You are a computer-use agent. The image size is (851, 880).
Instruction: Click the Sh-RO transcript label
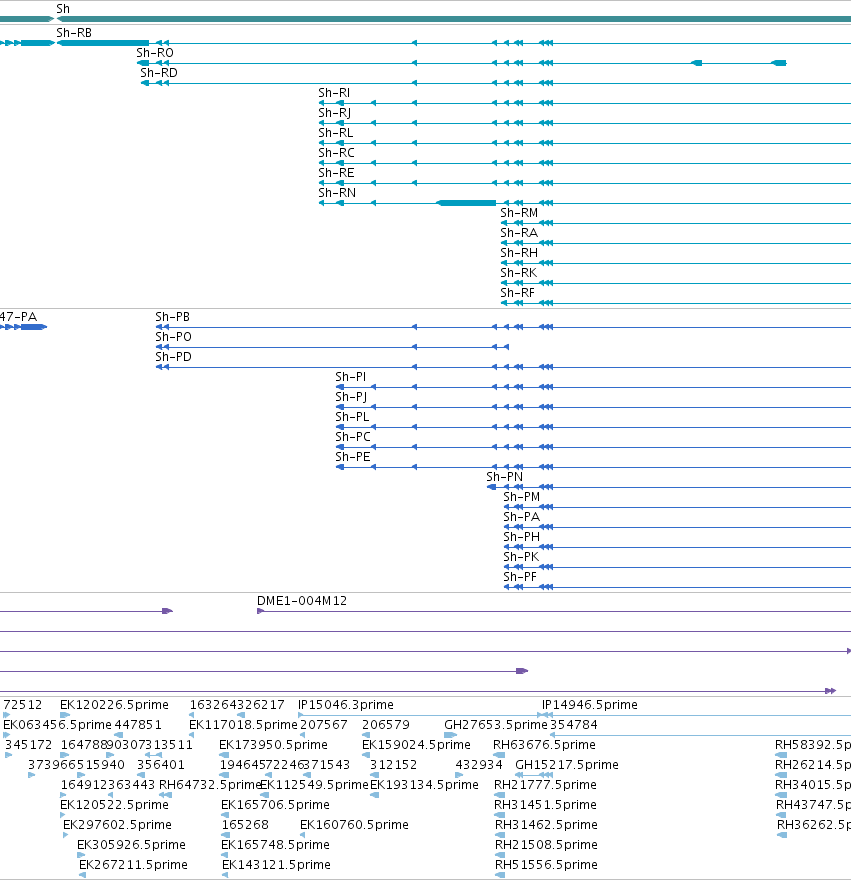tap(155, 53)
